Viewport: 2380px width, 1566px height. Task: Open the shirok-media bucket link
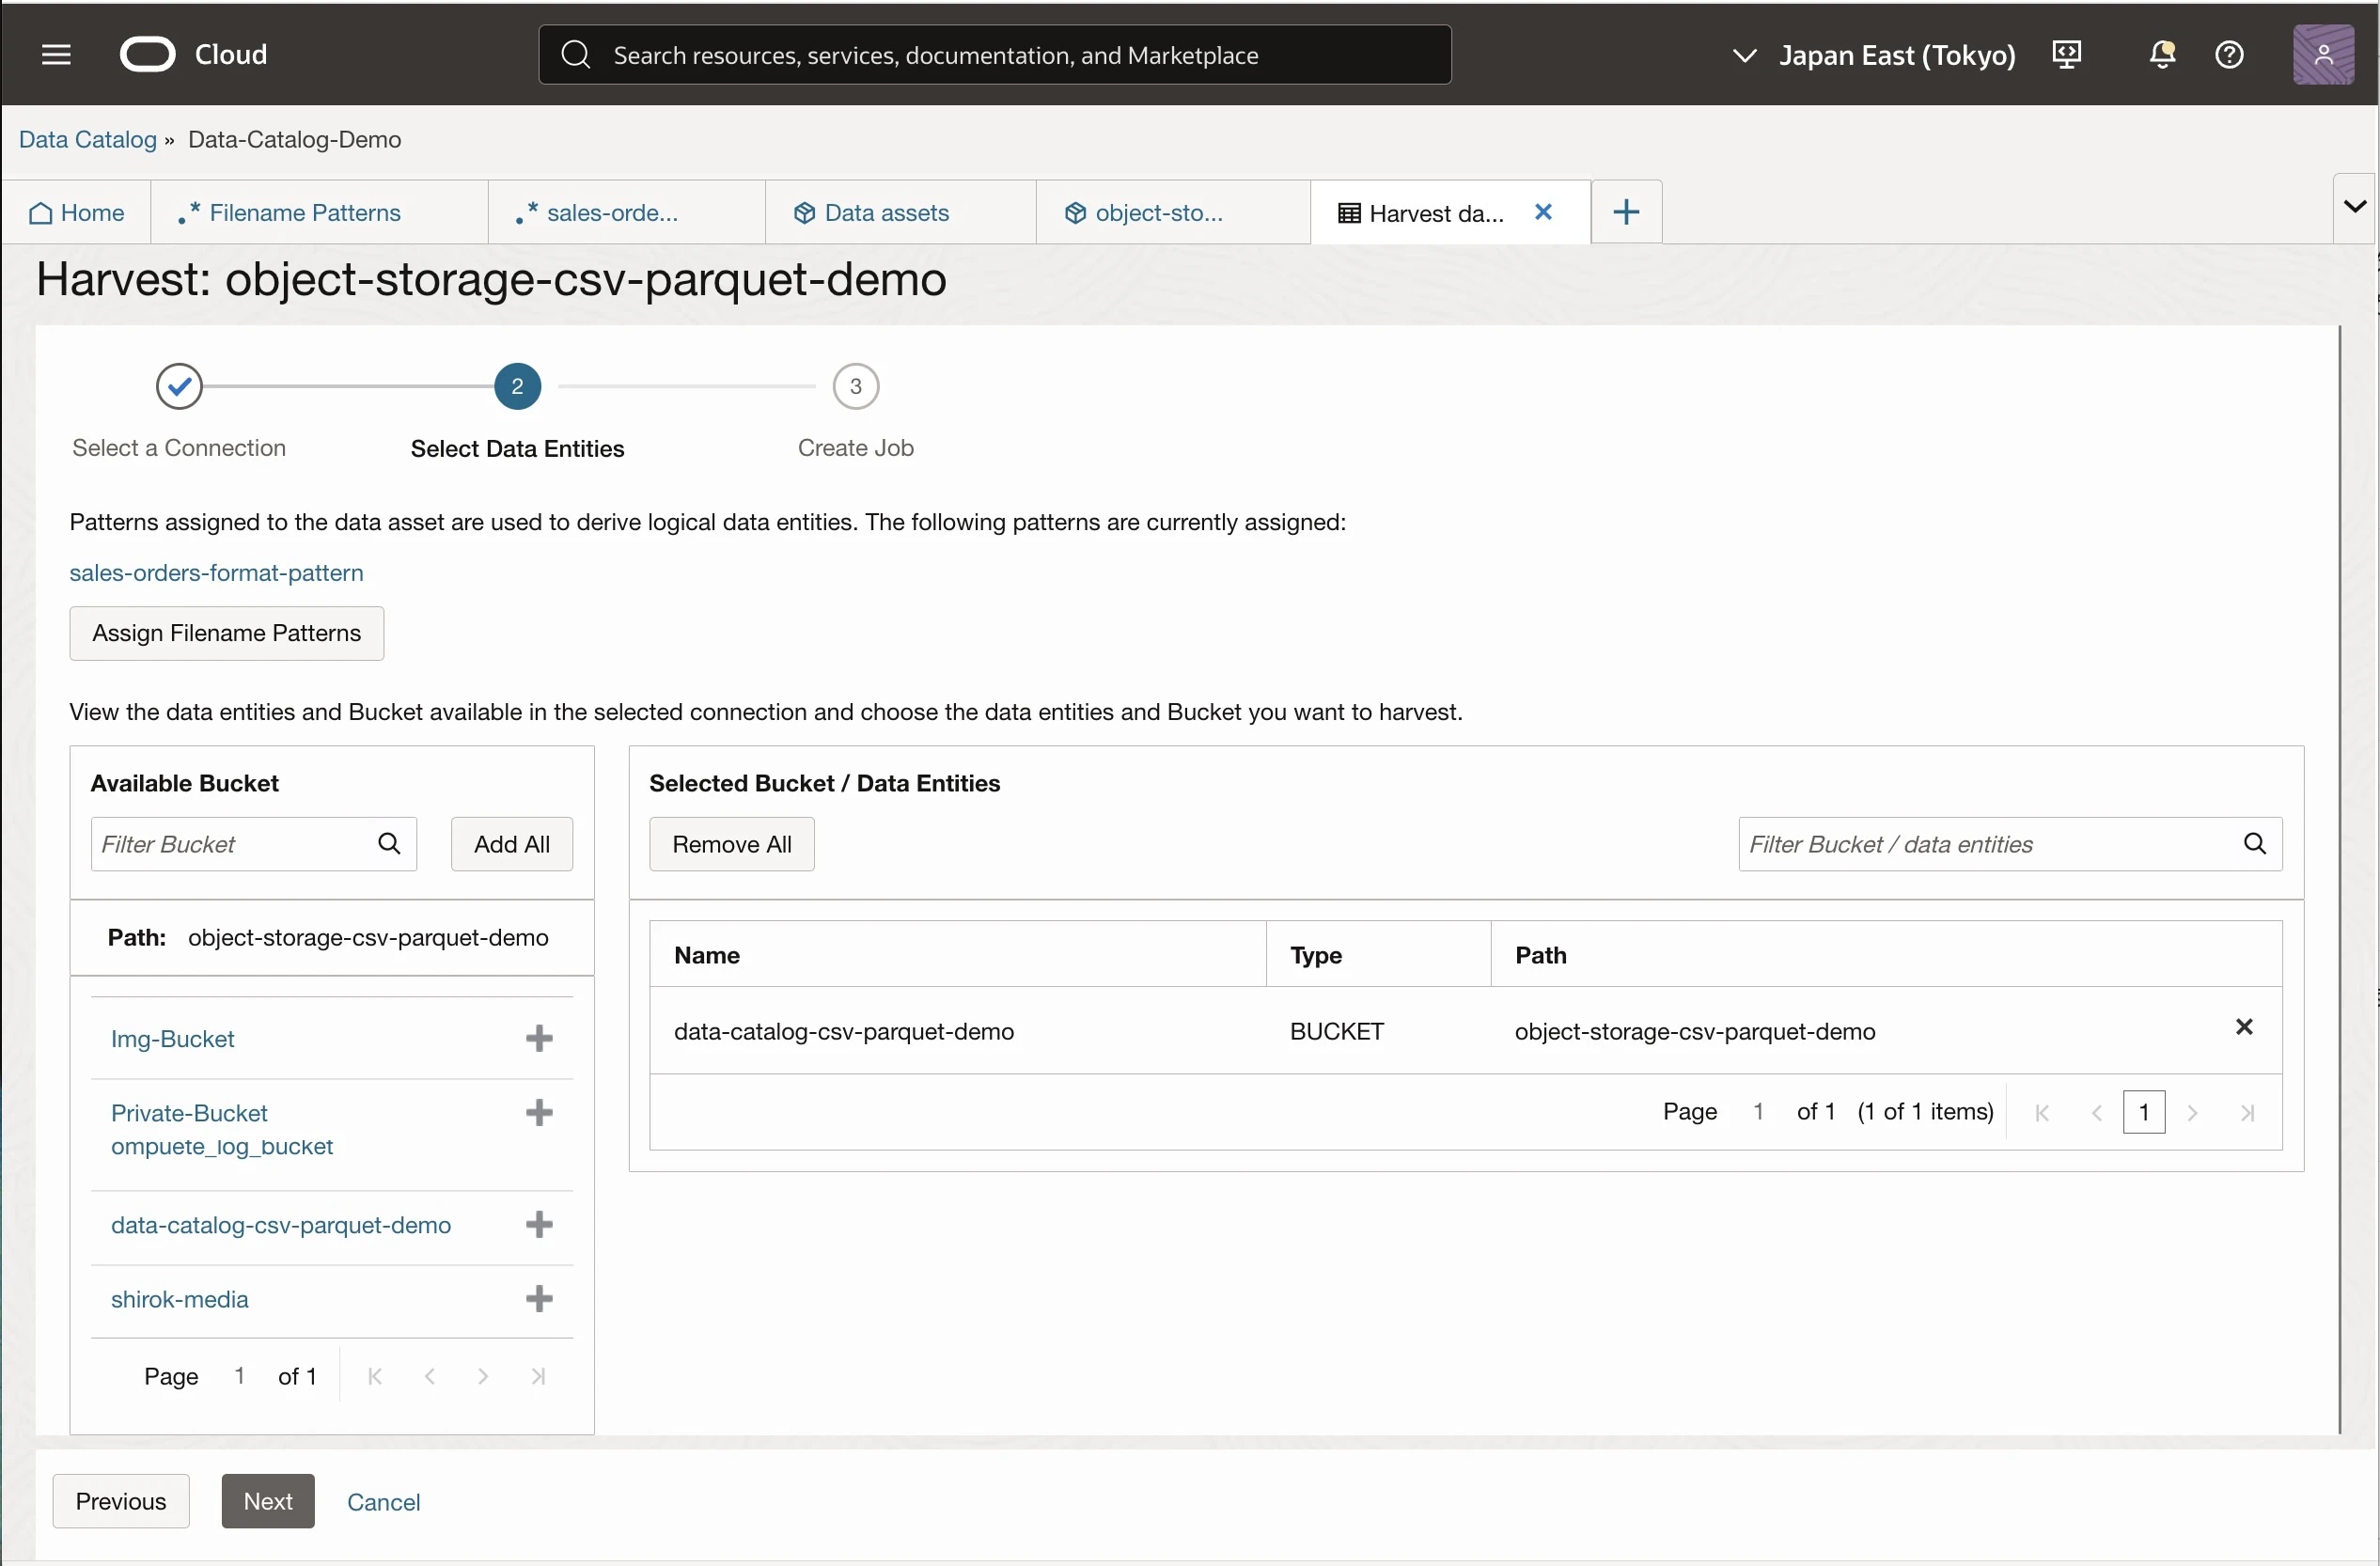tap(180, 1299)
